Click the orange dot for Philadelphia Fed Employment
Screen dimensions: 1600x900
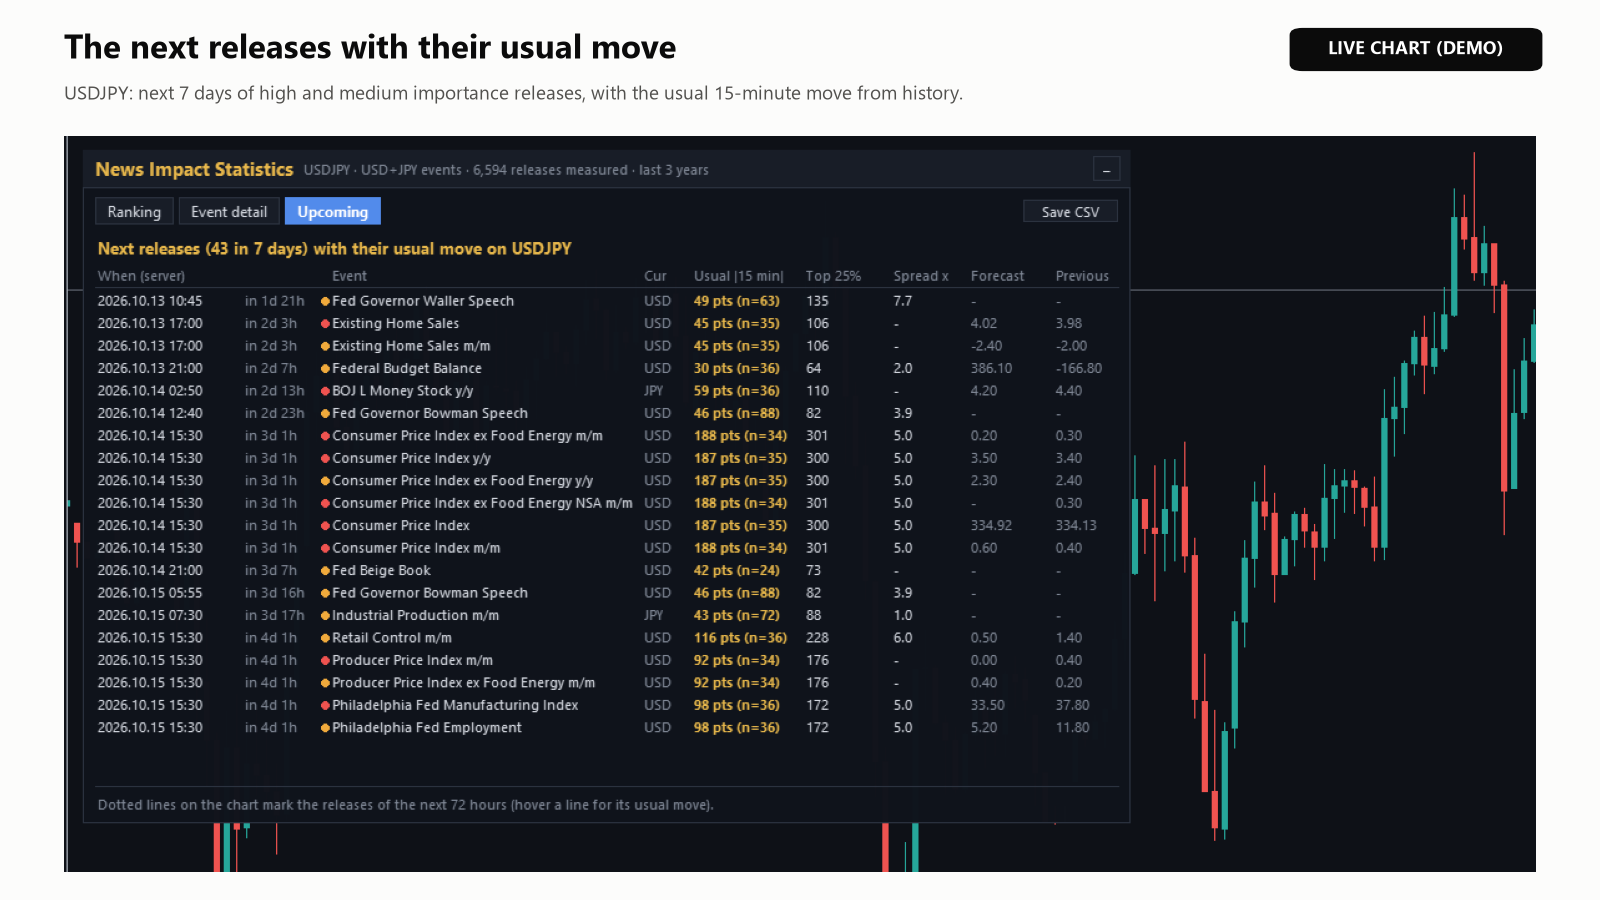click(x=325, y=728)
